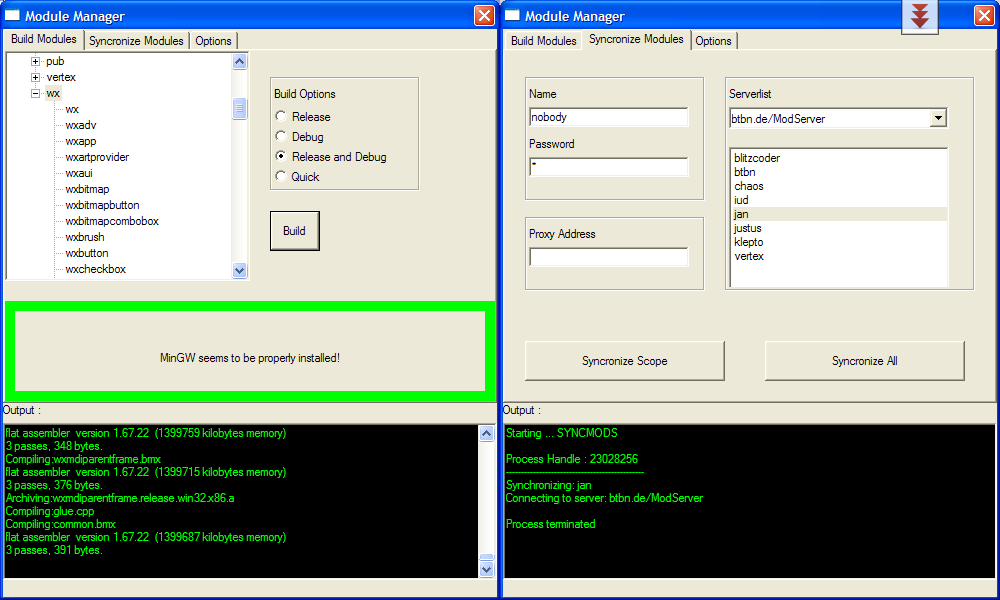Click the red double-arrow icon in the title bar

coord(919,16)
